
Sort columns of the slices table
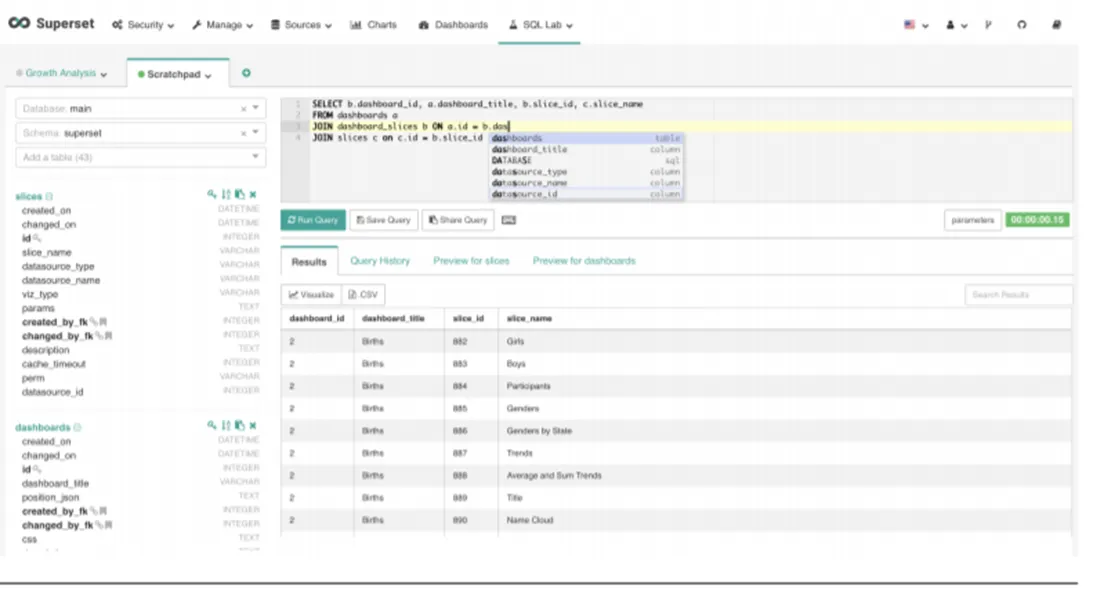pyautogui.click(x=226, y=194)
